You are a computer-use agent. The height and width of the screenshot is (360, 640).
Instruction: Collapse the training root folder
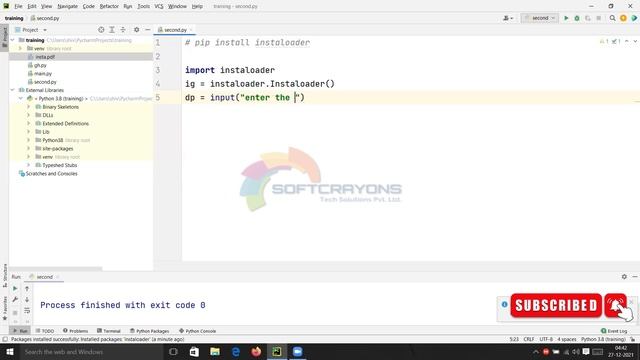coord(13,40)
